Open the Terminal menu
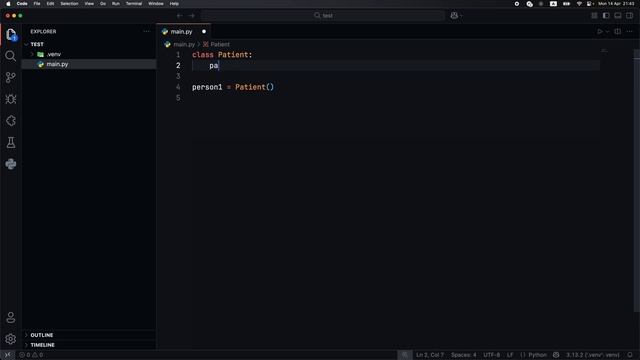This screenshot has width=640, height=360. (134, 4)
